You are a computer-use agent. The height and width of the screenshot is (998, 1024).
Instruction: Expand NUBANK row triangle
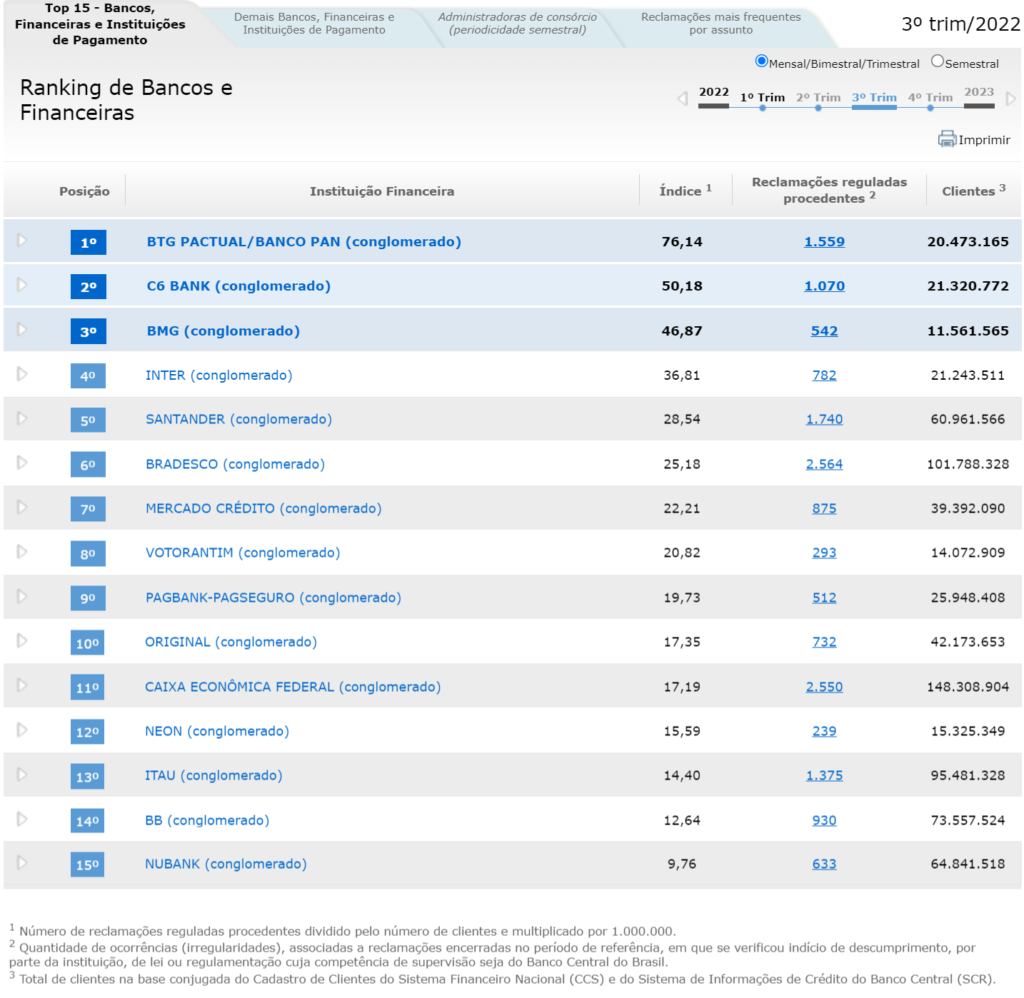[x=22, y=863]
